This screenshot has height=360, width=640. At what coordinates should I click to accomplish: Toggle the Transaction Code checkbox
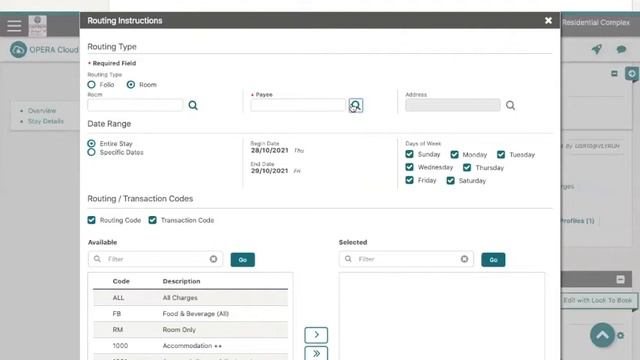click(153, 220)
